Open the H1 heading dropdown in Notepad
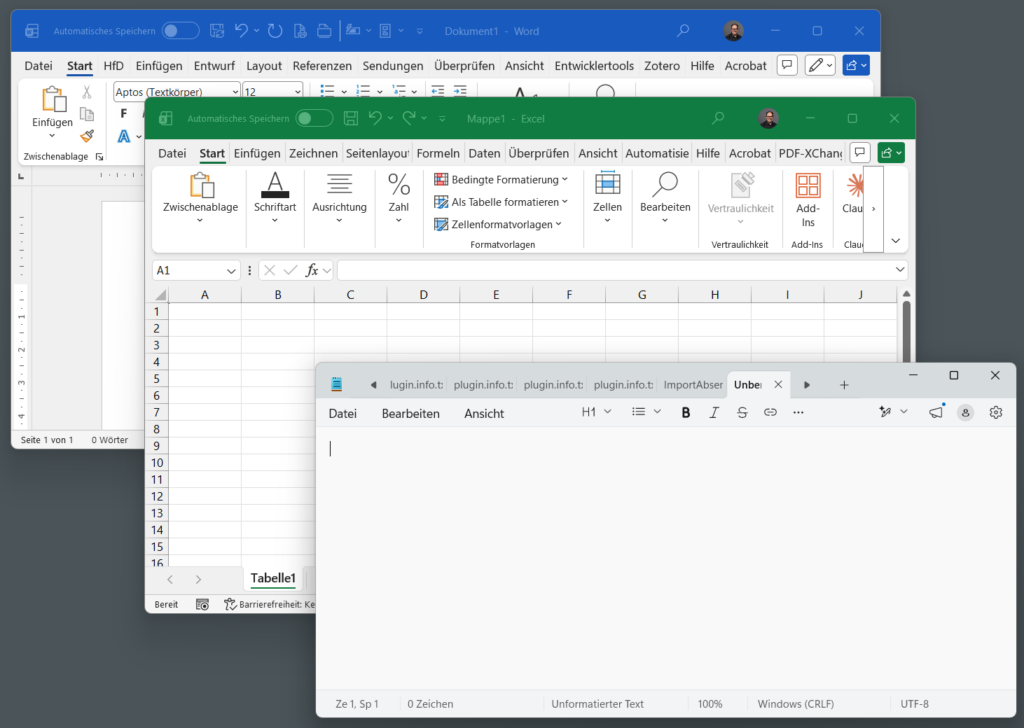The image size is (1024, 728). coord(596,412)
